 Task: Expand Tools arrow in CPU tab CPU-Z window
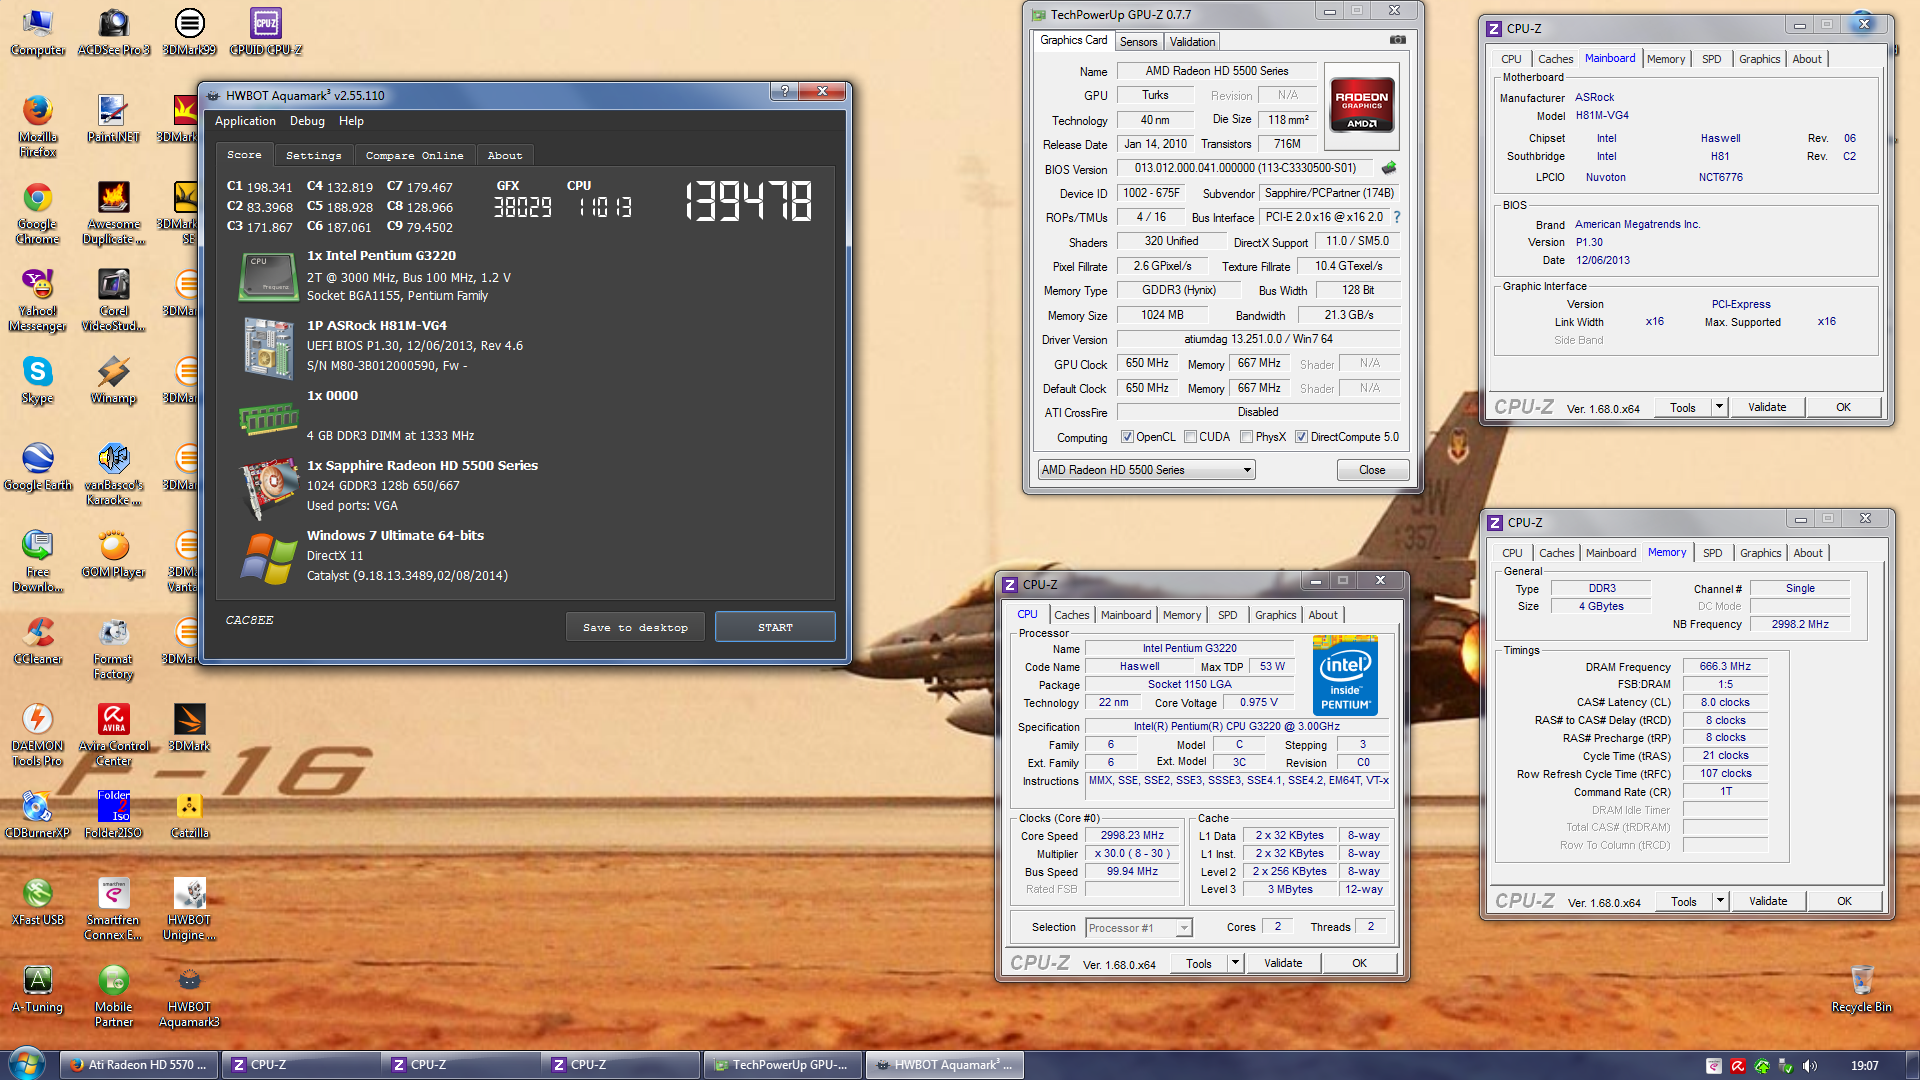(x=1235, y=963)
